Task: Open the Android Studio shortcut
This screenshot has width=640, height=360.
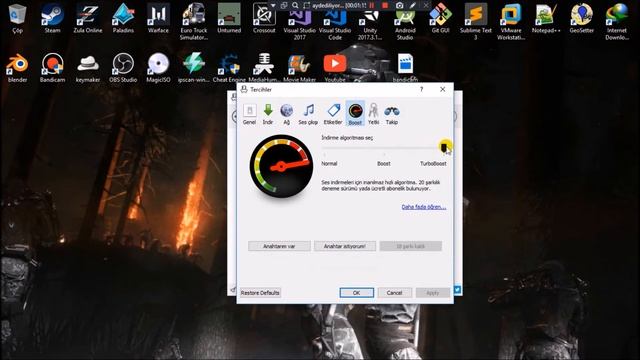Action: coord(405,24)
